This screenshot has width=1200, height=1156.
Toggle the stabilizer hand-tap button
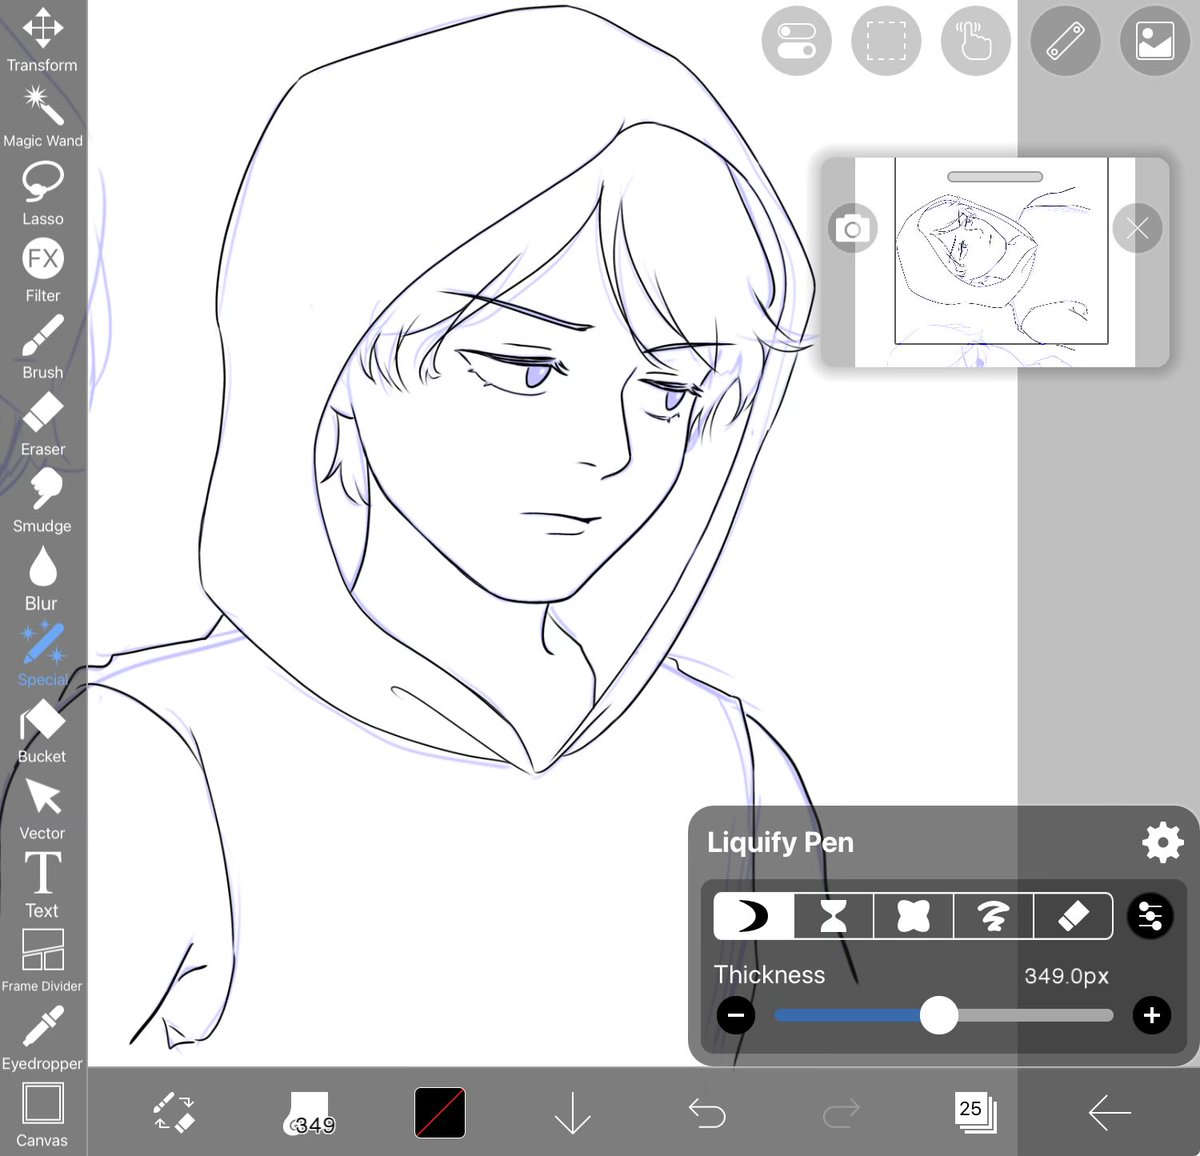pos(975,41)
